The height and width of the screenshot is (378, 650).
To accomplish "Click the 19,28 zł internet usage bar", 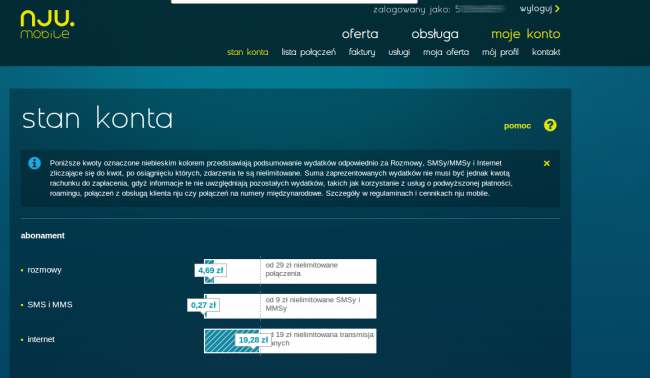I will pyautogui.click(x=232, y=341).
